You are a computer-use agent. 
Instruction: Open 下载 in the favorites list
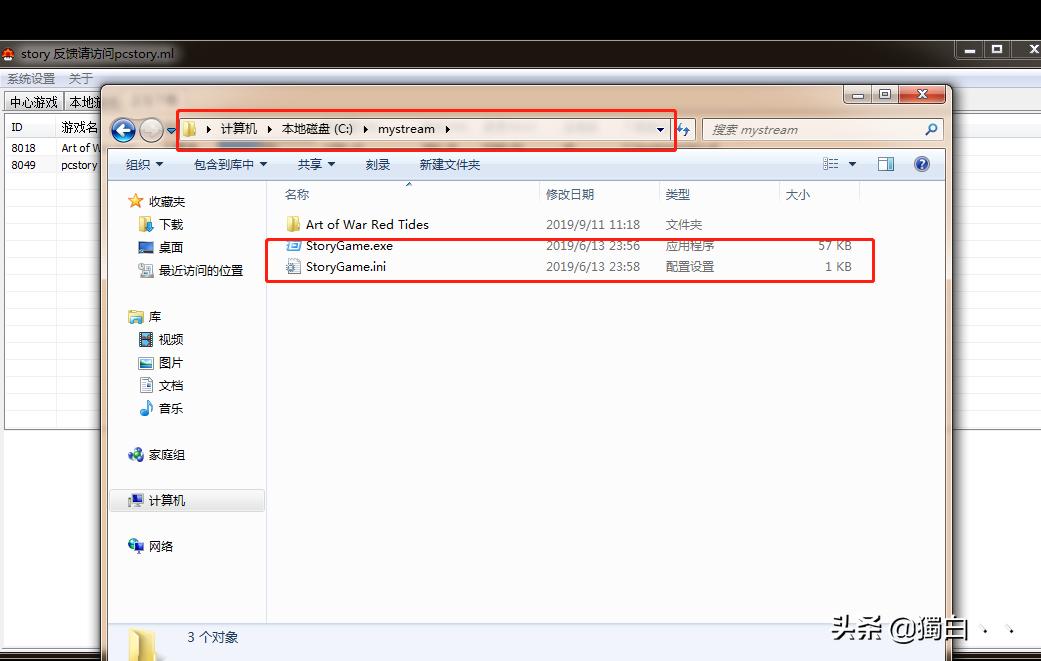(x=171, y=224)
